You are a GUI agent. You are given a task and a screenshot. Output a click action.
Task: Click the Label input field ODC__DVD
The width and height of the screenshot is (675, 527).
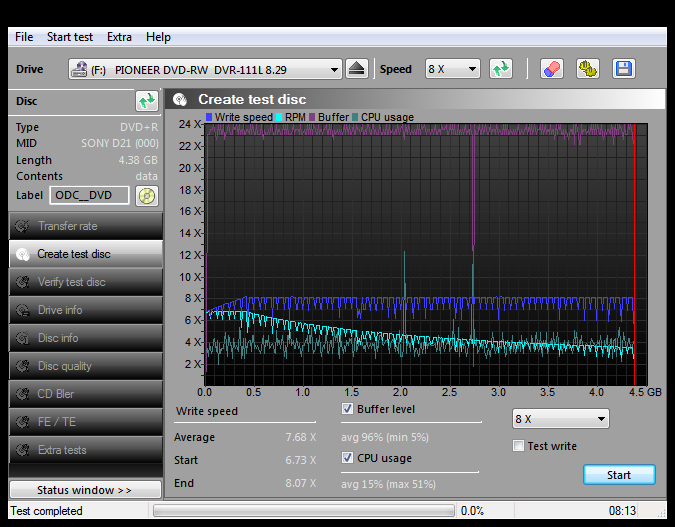pos(90,195)
